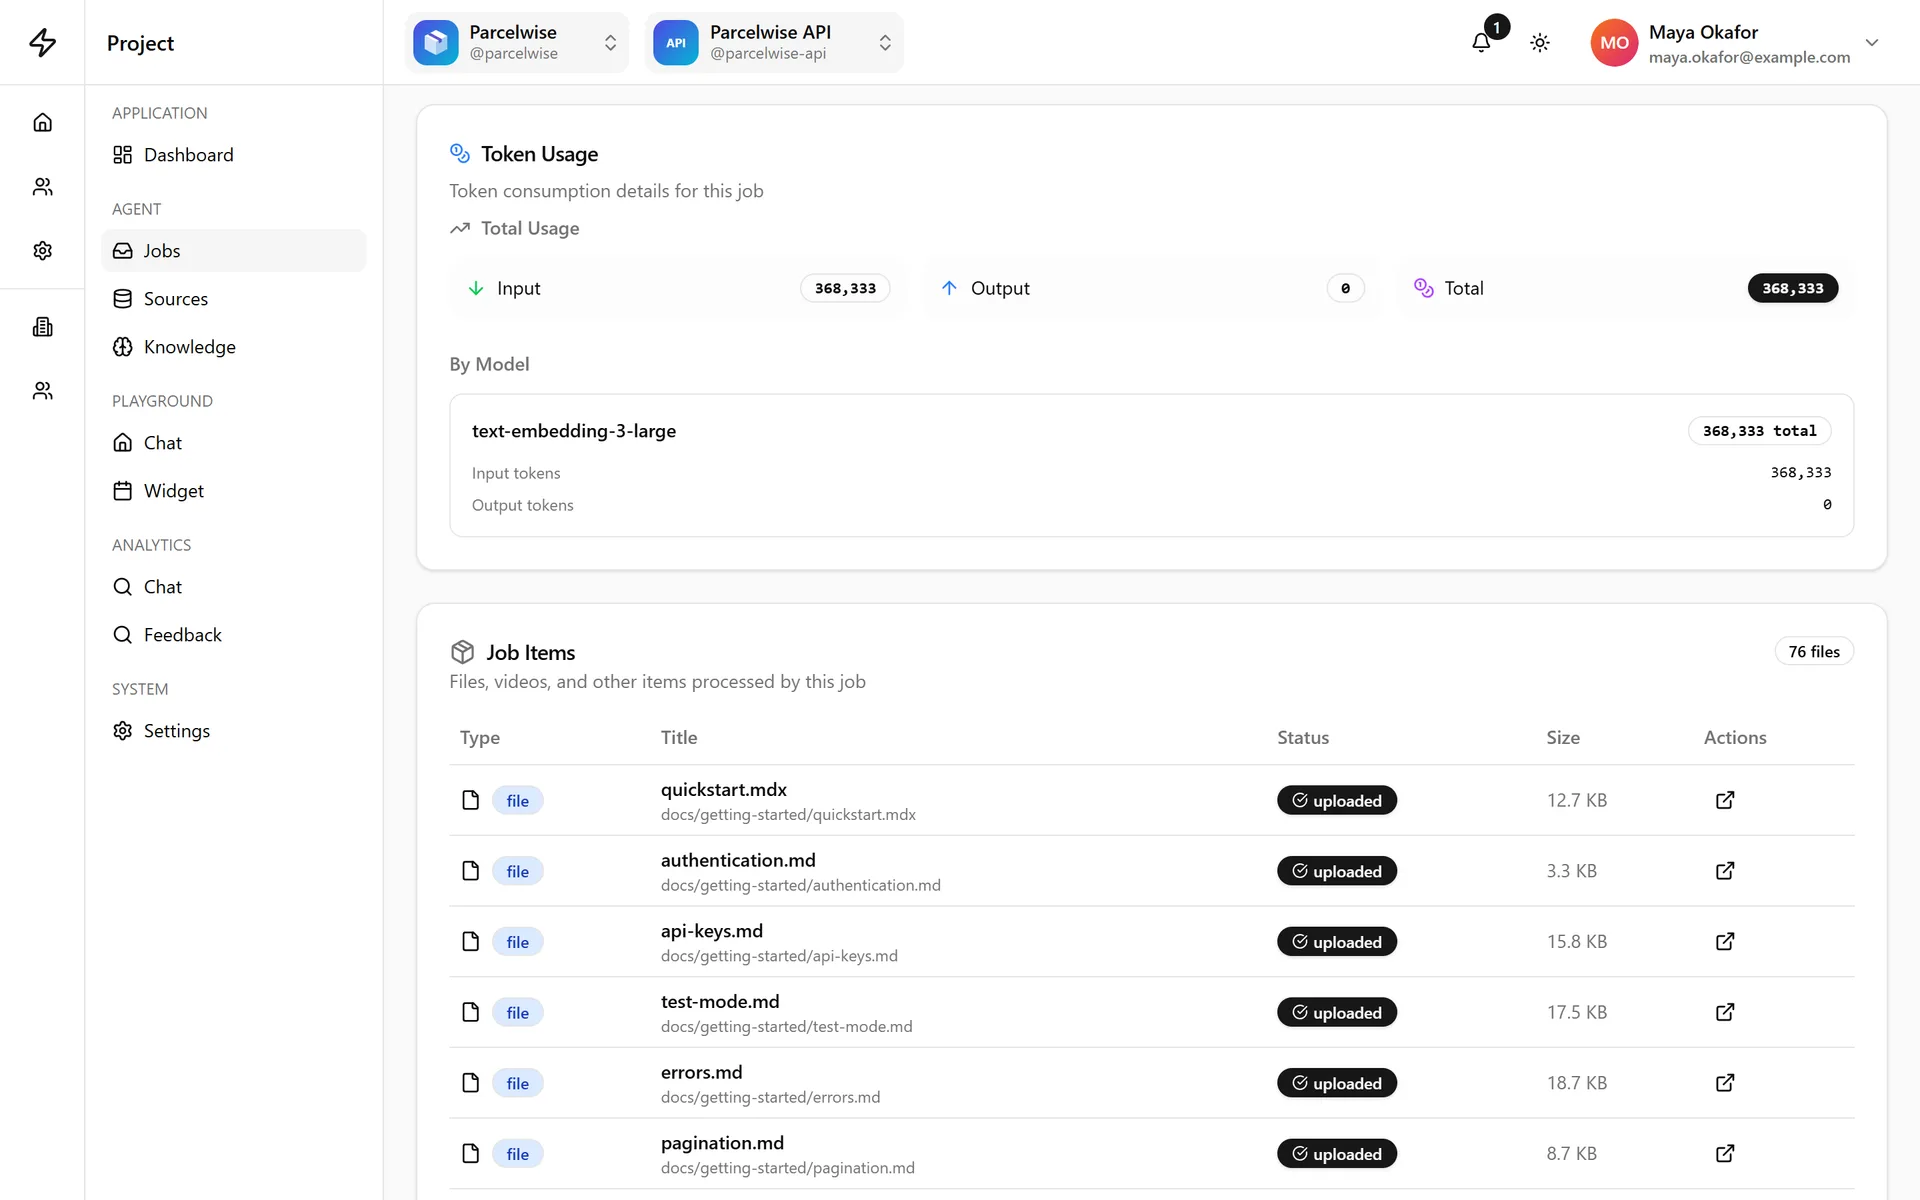Open the Knowledge page
The height and width of the screenshot is (1200, 1920).
(x=233, y=347)
